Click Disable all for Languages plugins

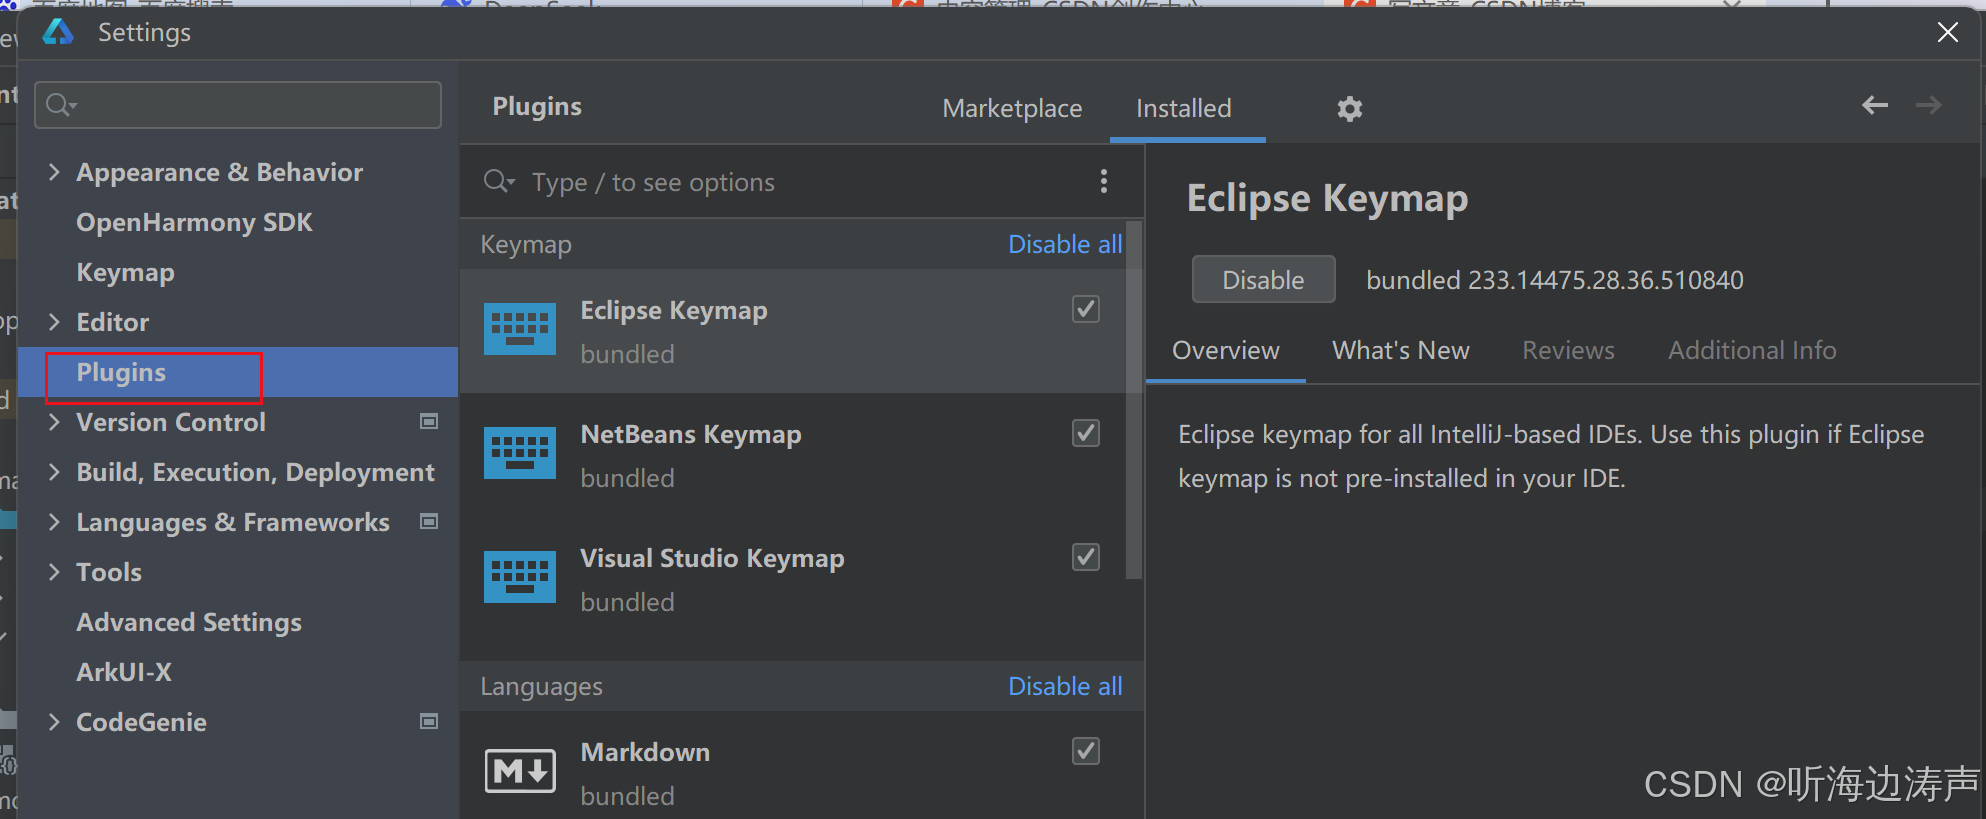[1065, 686]
